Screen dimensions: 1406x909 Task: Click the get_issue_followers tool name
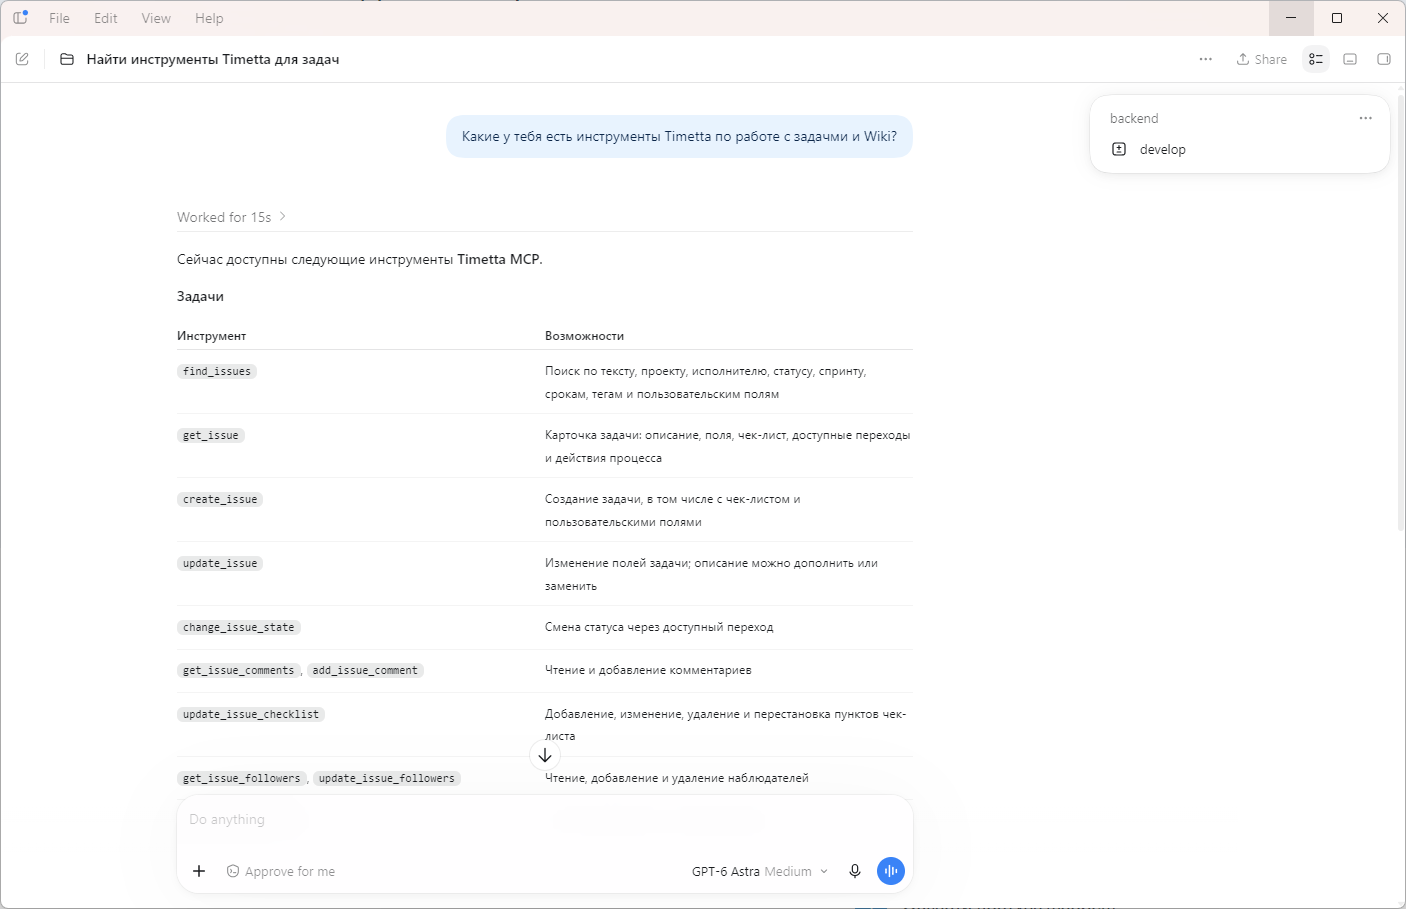tap(242, 778)
